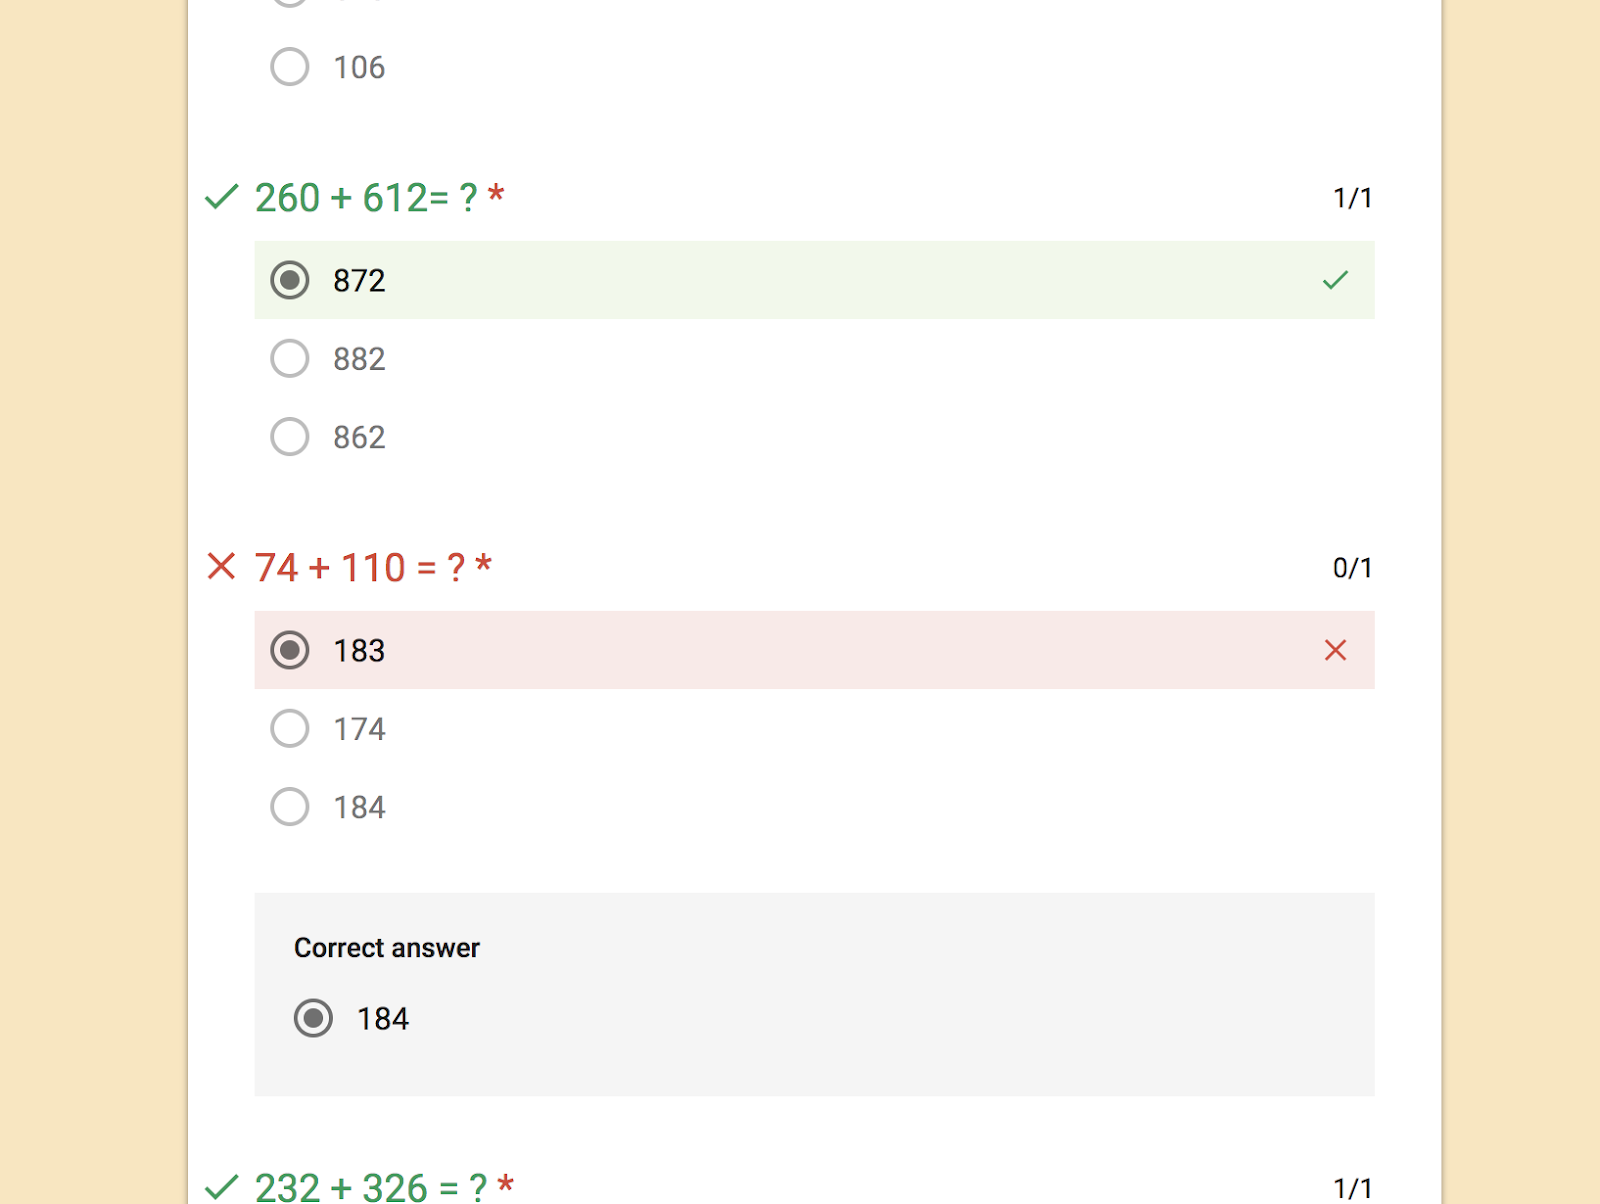1600x1204 pixels.
Task: Click the green checkmark beside 232 + 326 question
Action: point(221,1187)
